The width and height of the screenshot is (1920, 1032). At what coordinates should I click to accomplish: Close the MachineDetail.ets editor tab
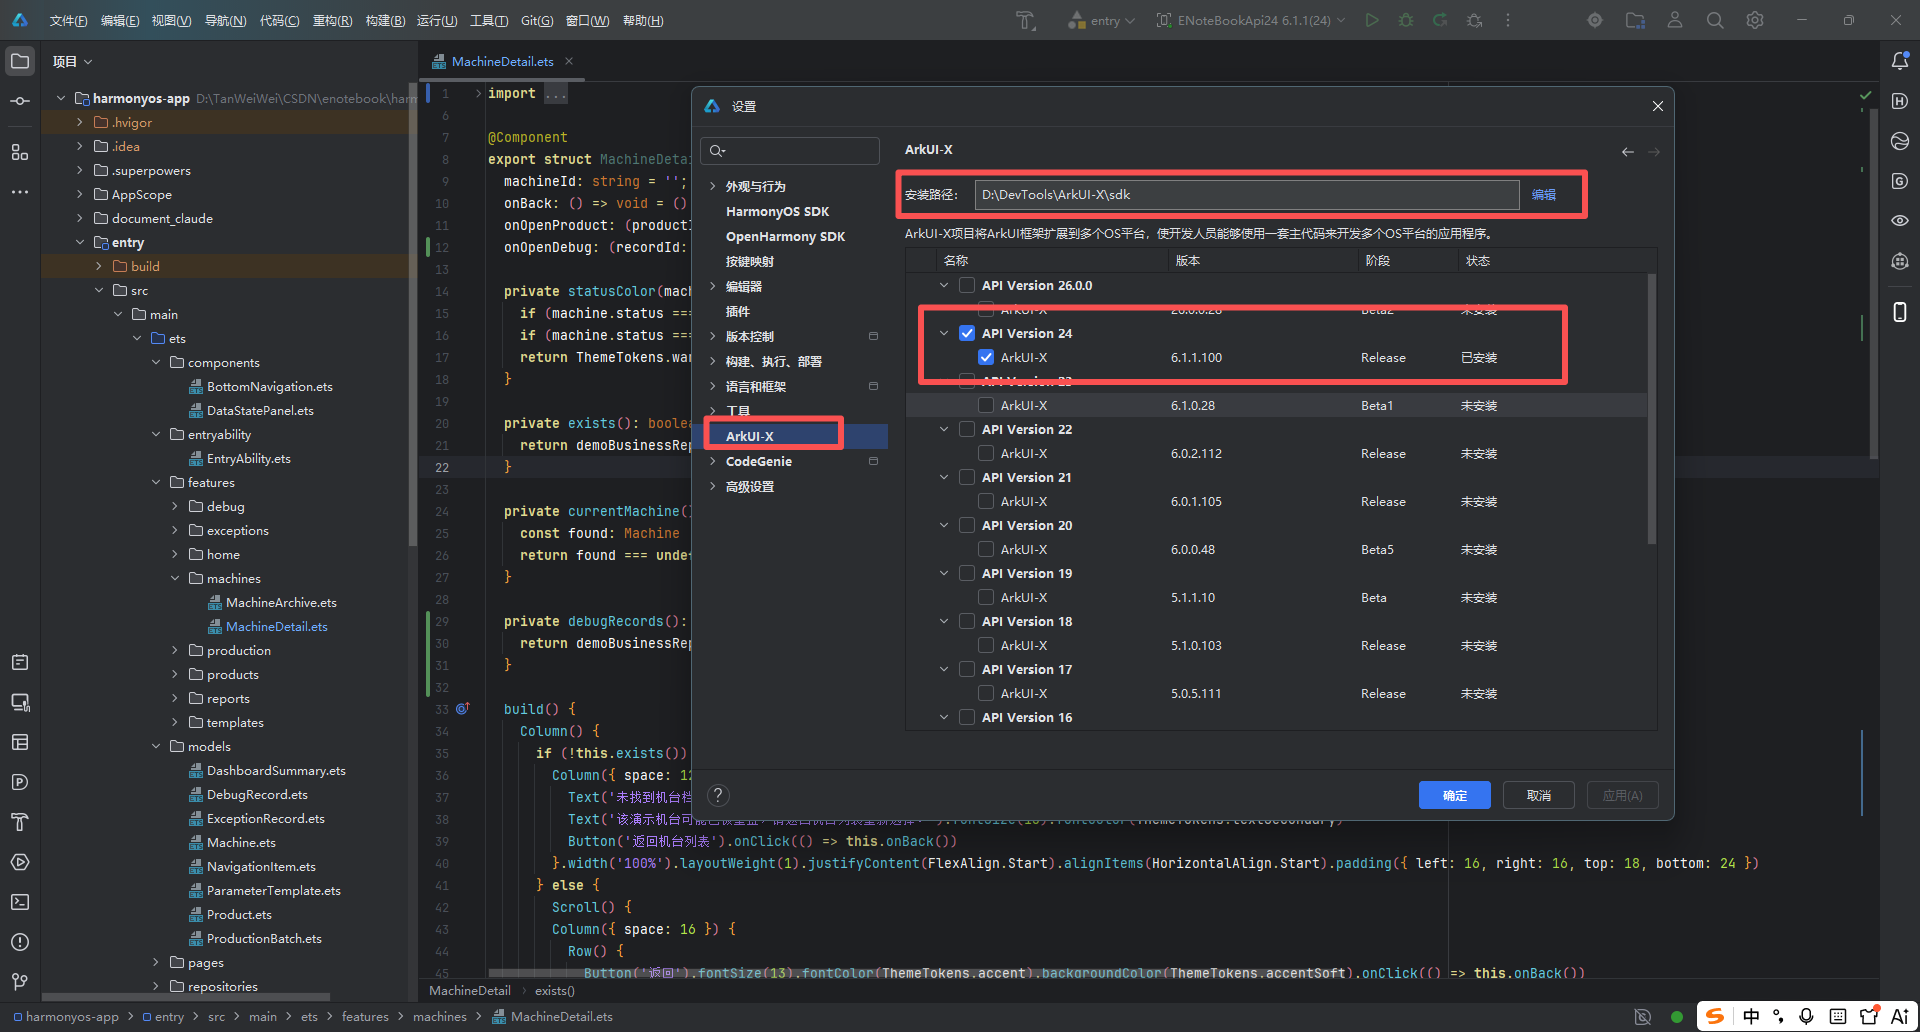coord(569,61)
